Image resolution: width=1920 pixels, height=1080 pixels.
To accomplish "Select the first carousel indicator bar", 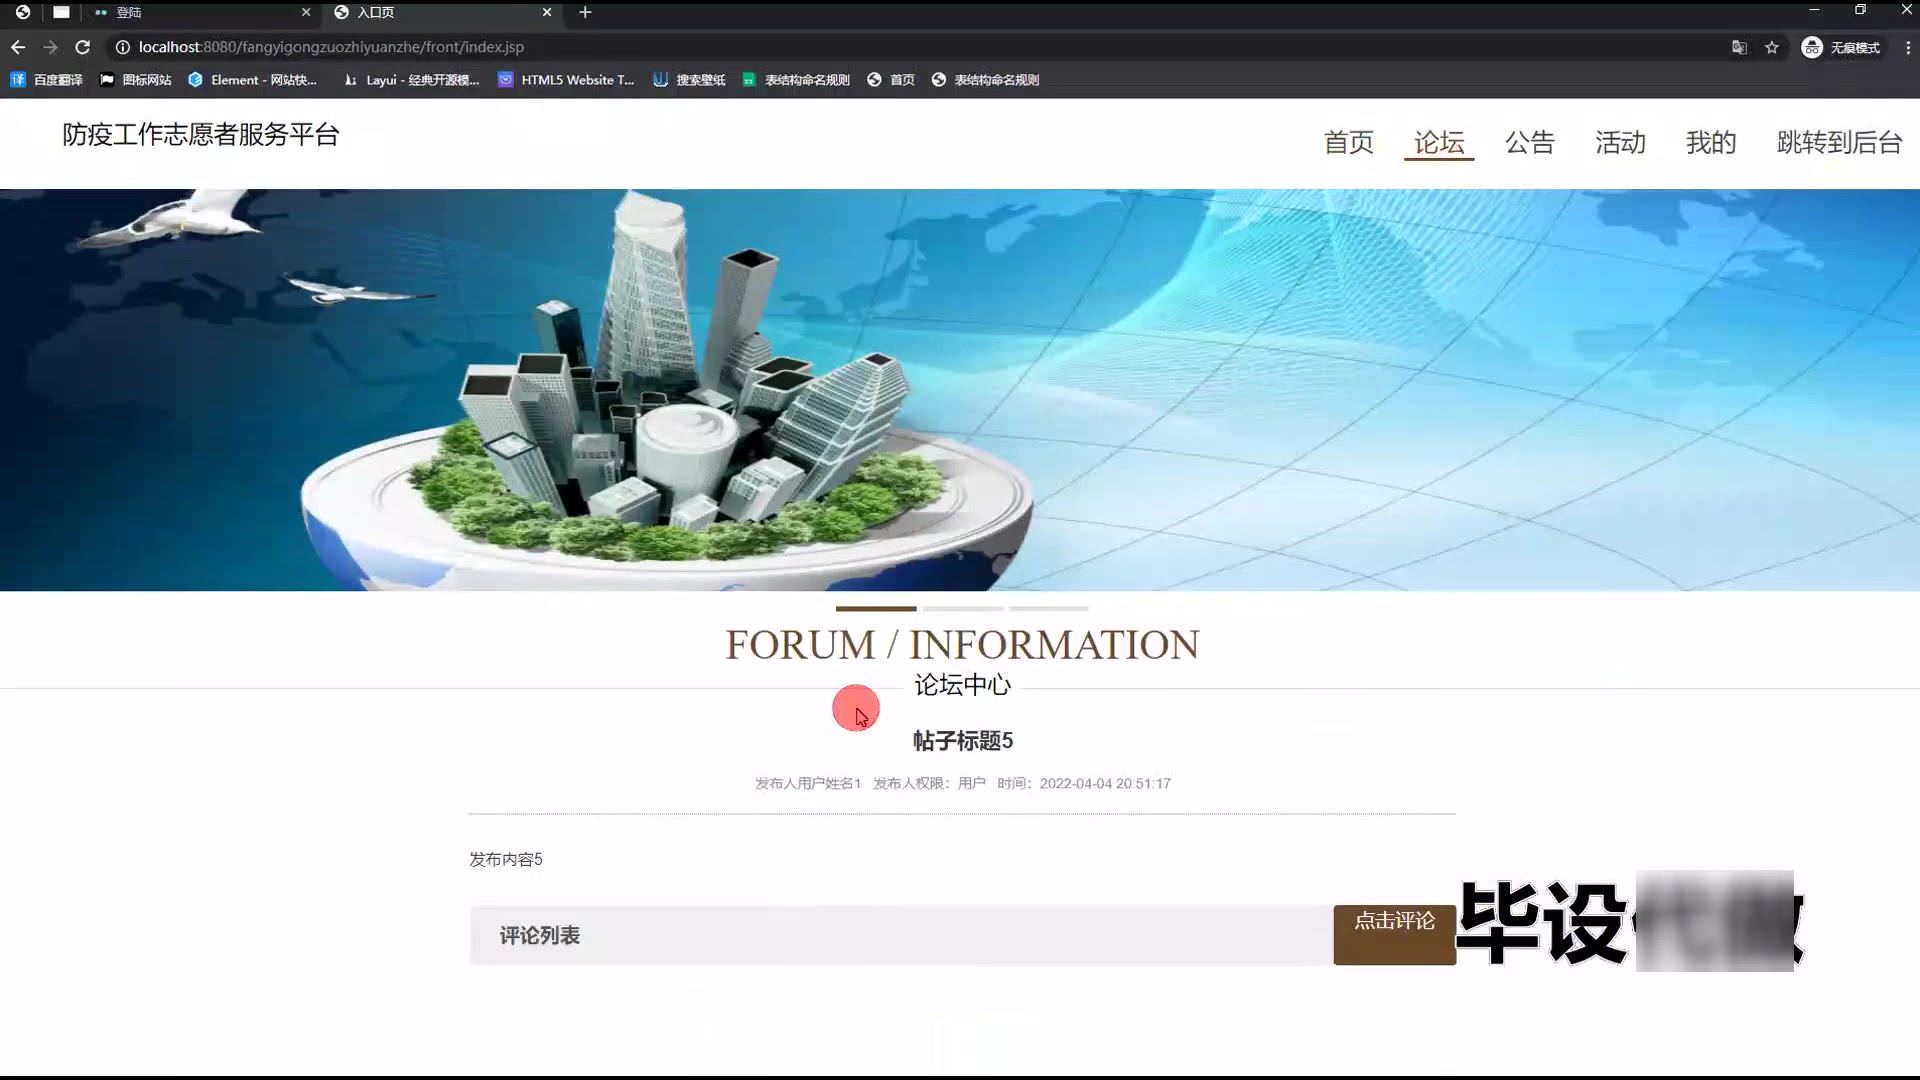I will coord(876,608).
